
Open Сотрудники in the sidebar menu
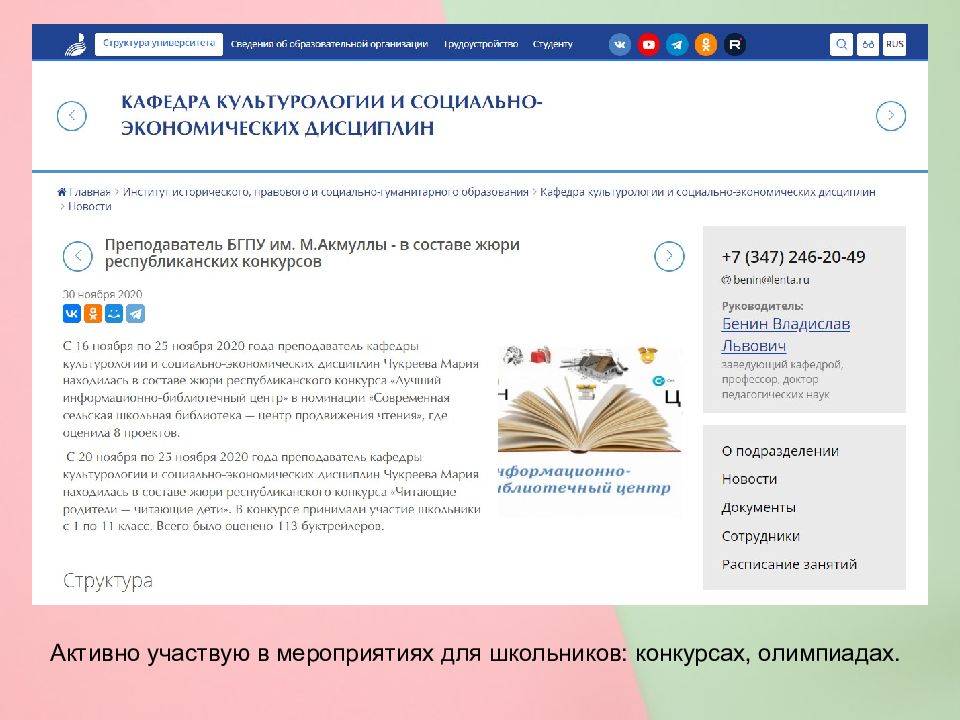tap(760, 536)
